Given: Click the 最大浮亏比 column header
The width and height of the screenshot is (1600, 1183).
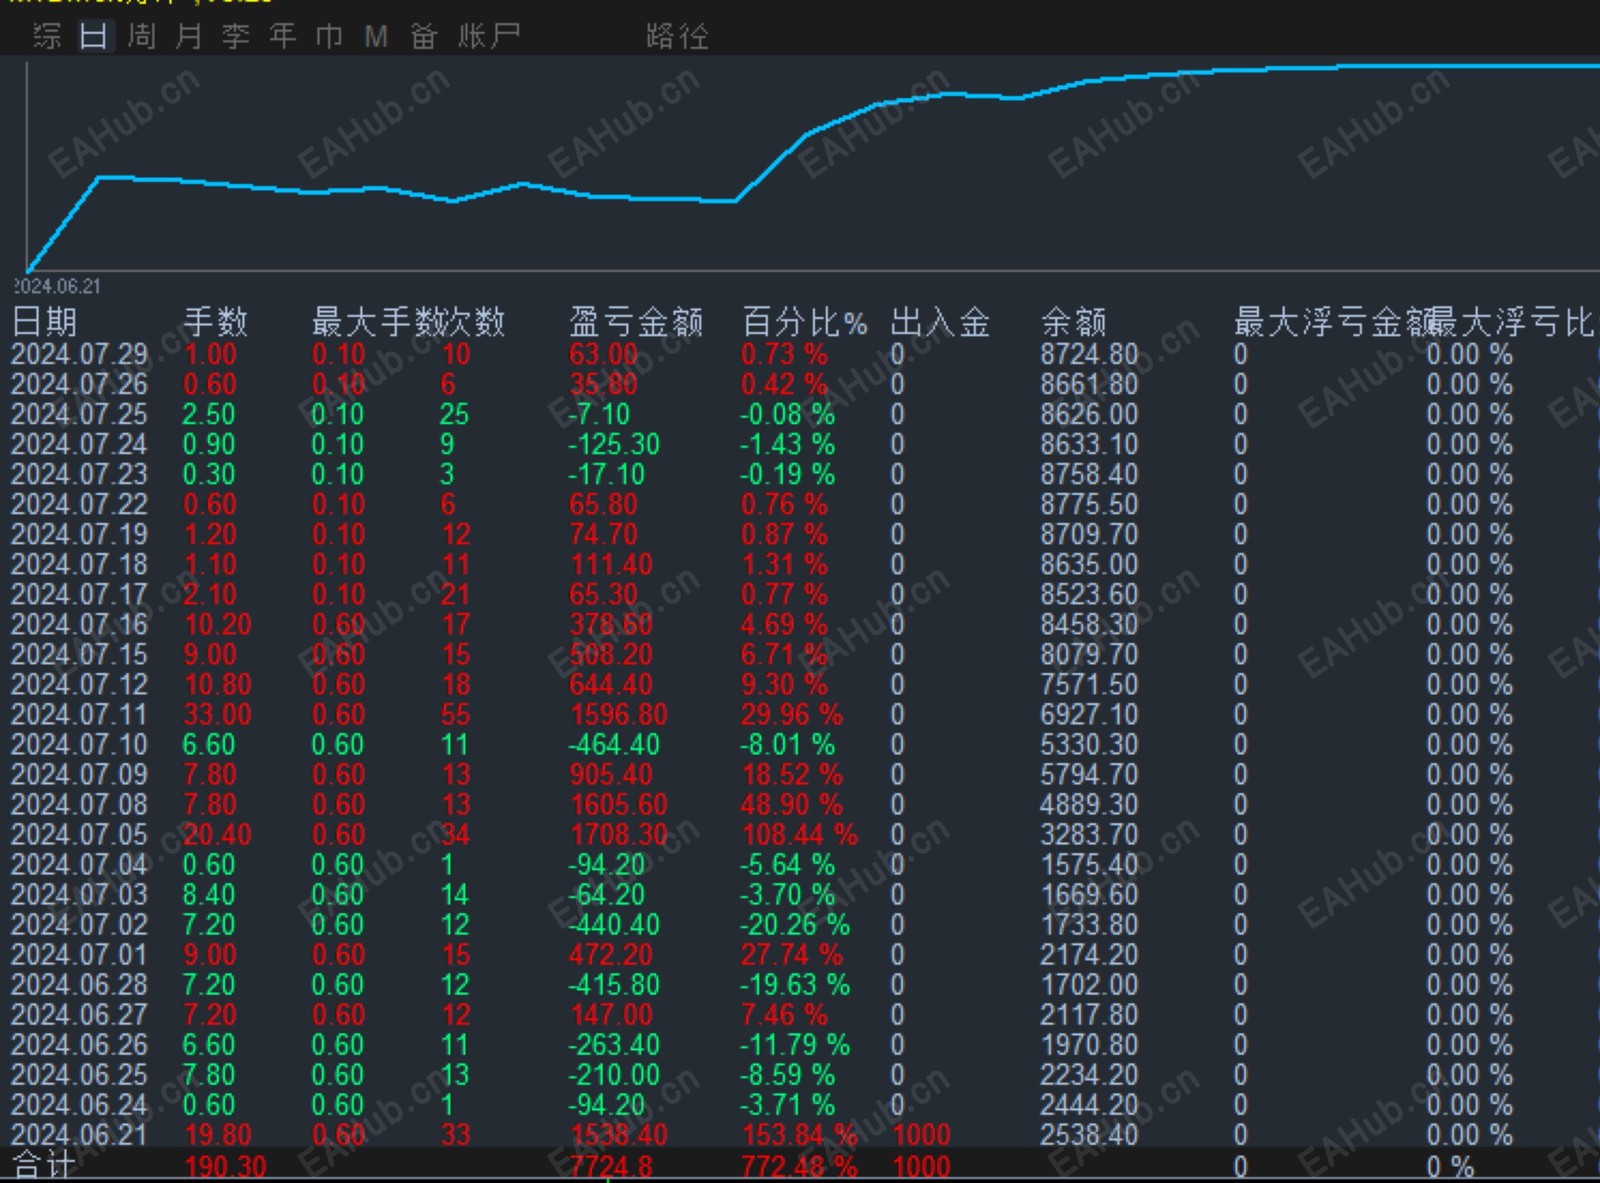Looking at the screenshot, I should click(x=1512, y=322).
